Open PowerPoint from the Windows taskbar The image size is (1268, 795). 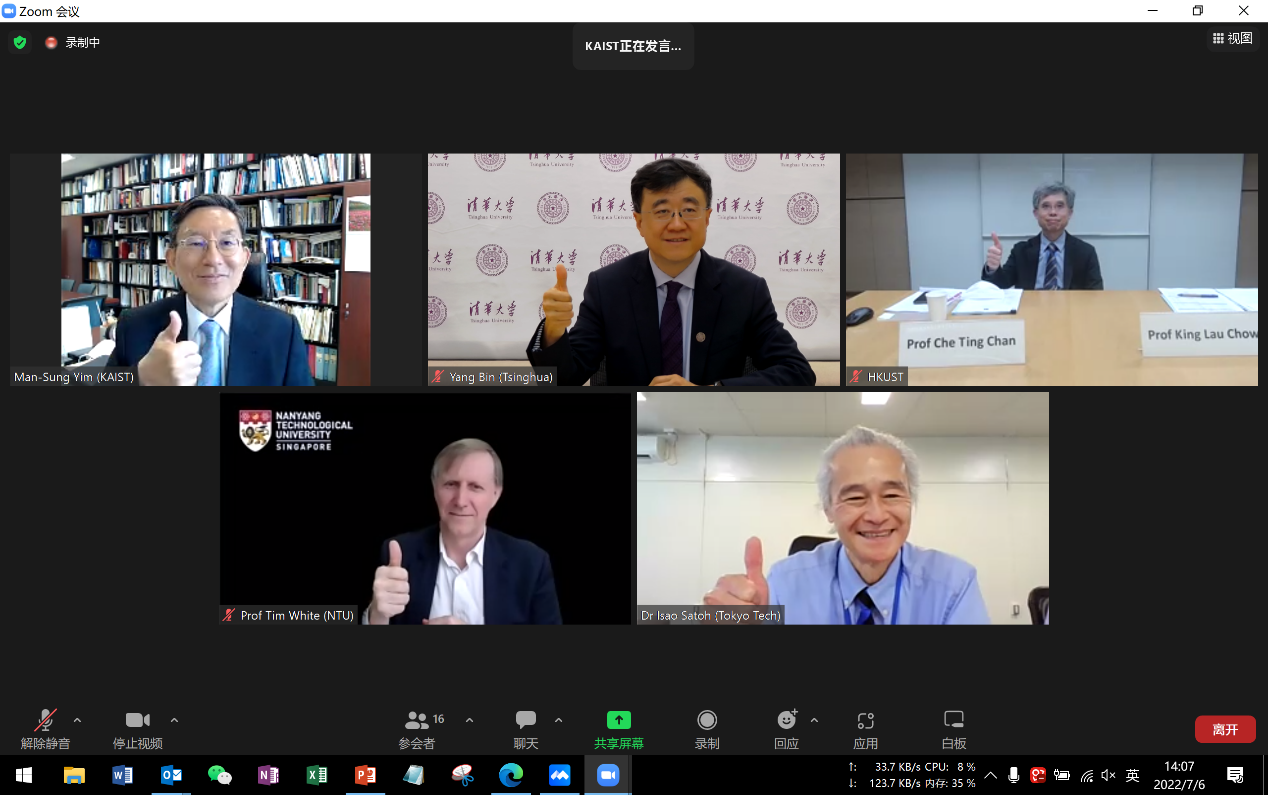click(365, 775)
